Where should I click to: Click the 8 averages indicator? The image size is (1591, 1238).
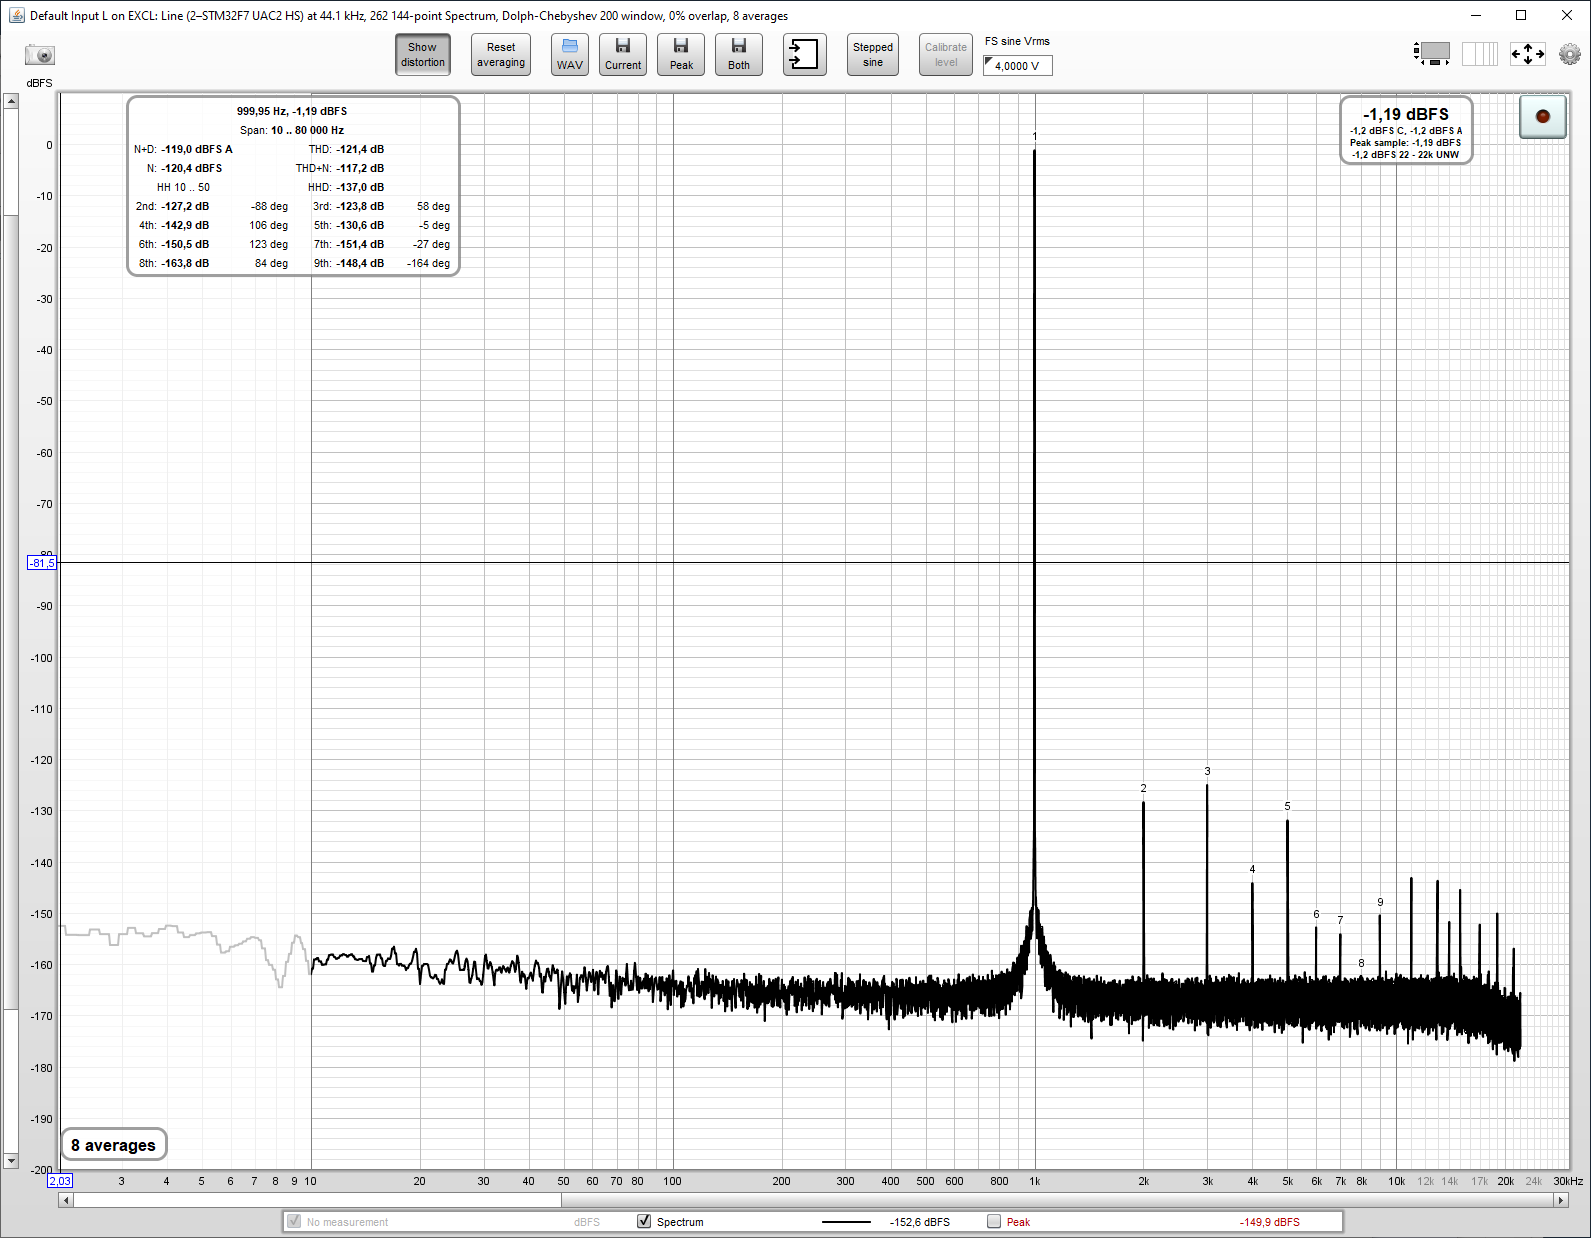113,1145
